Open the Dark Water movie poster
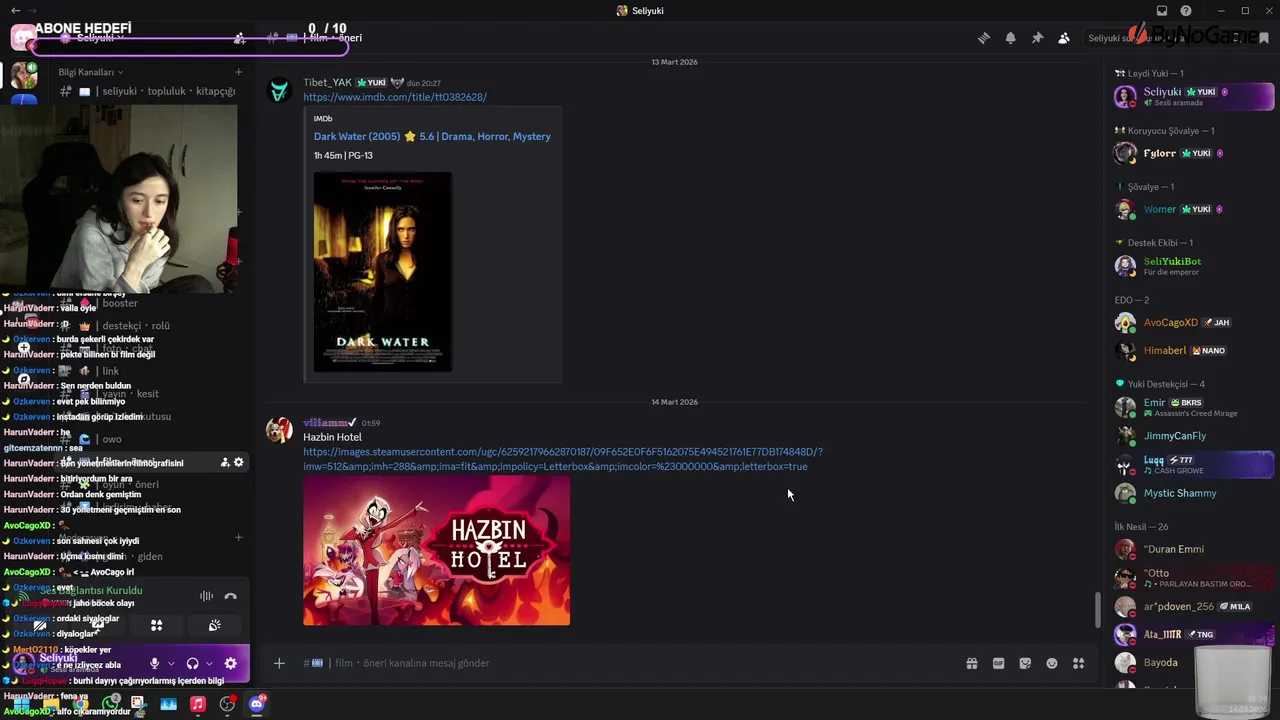 383,272
